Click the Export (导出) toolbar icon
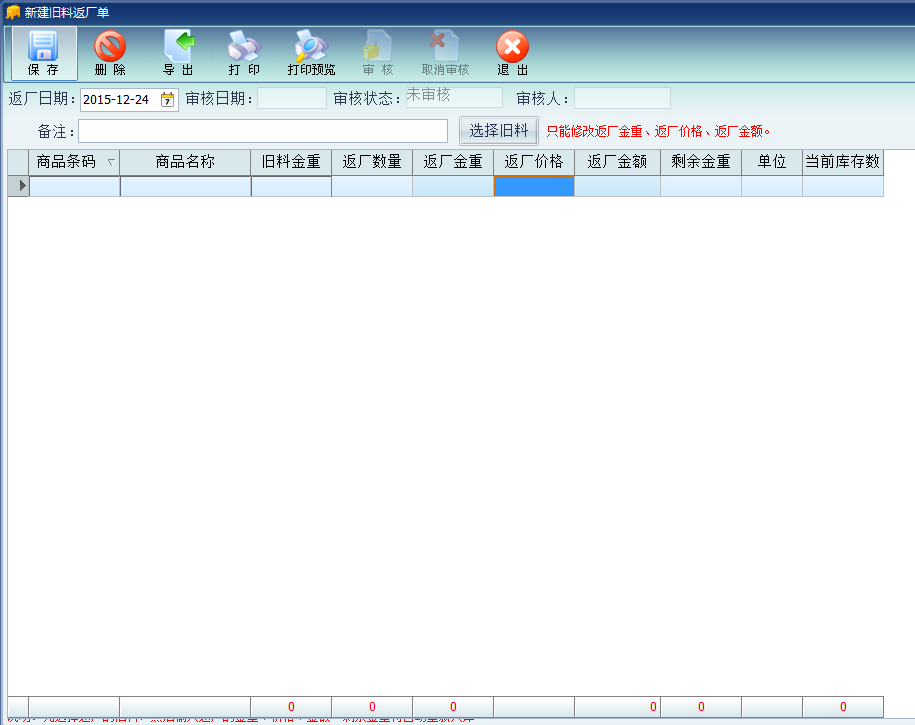Screen dimensions: 915x725 pos(178,53)
